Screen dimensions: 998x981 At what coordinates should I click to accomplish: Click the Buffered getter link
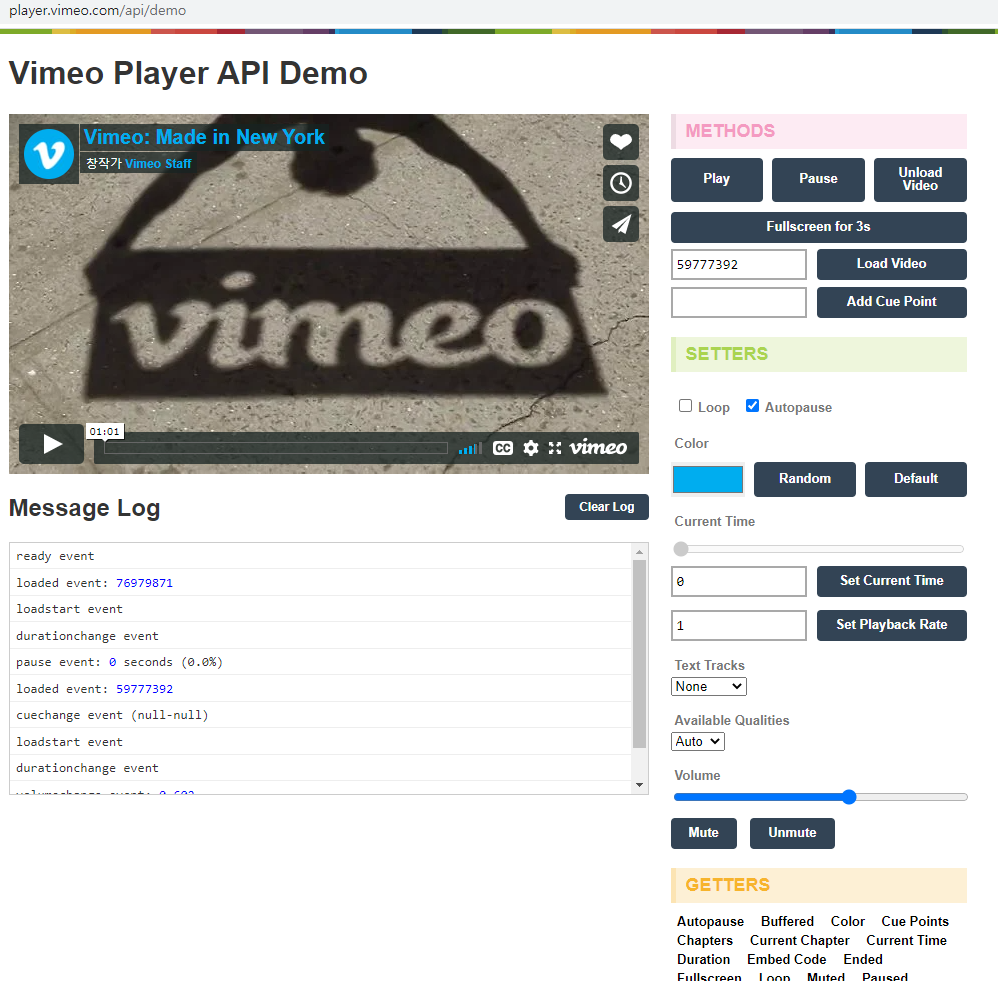(787, 922)
